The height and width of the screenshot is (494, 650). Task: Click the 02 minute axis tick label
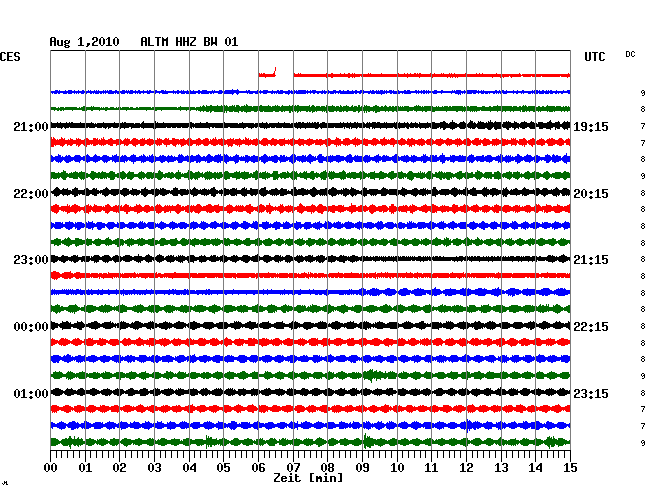point(119,468)
